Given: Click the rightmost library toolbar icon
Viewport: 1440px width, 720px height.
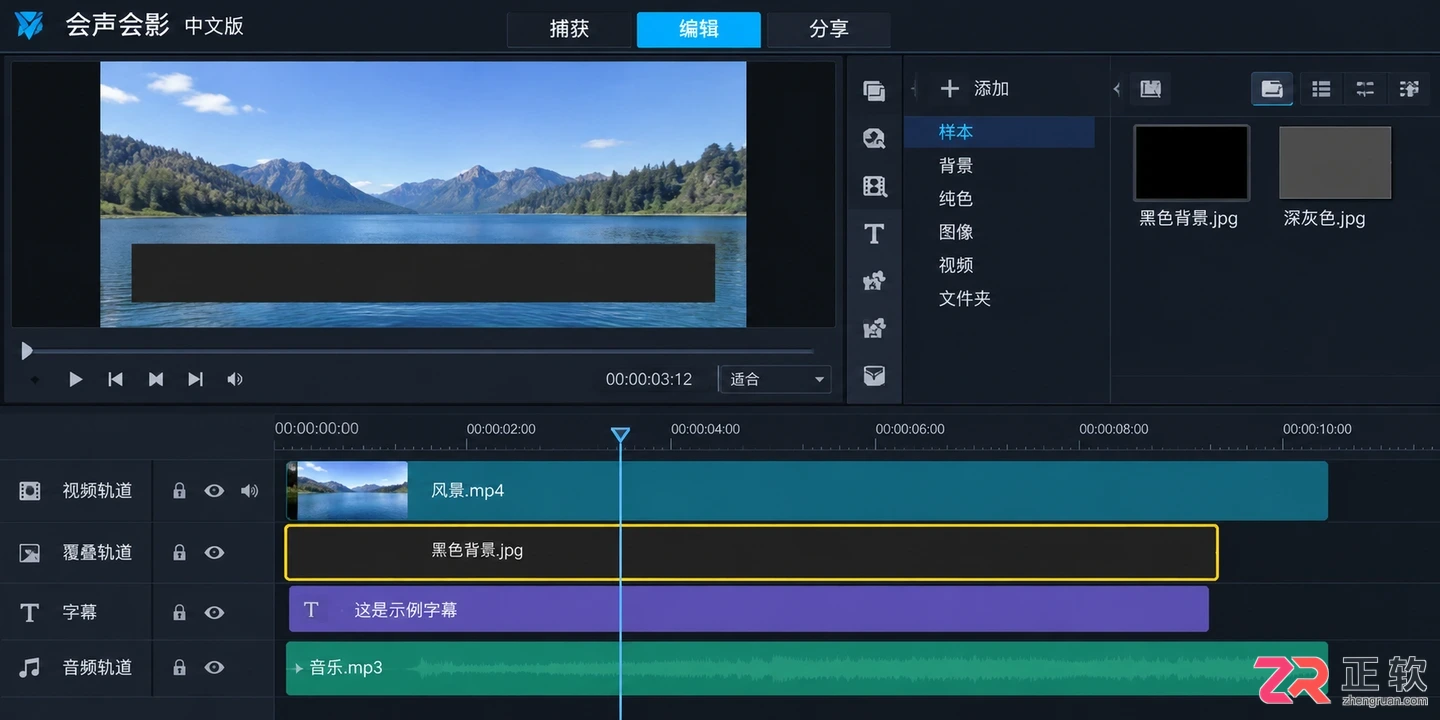Looking at the screenshot, I should (1409, 89).
